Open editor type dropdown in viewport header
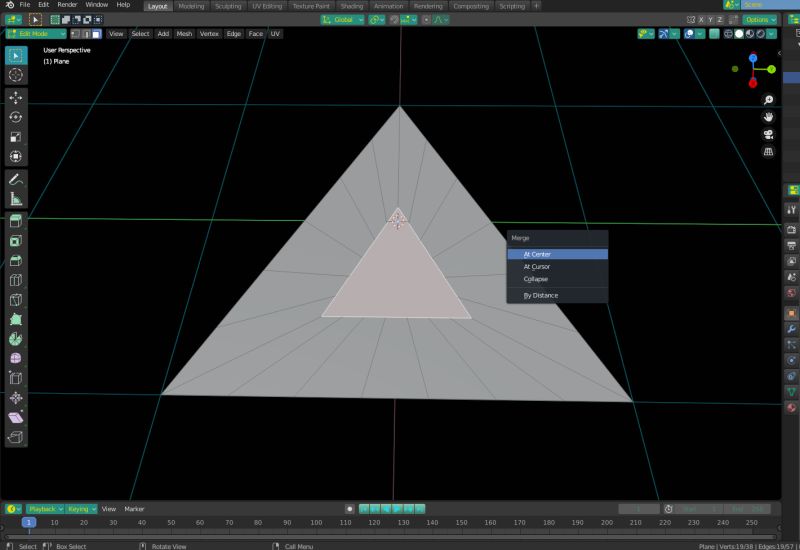The image size is (800, 550). tap(13, 20)
